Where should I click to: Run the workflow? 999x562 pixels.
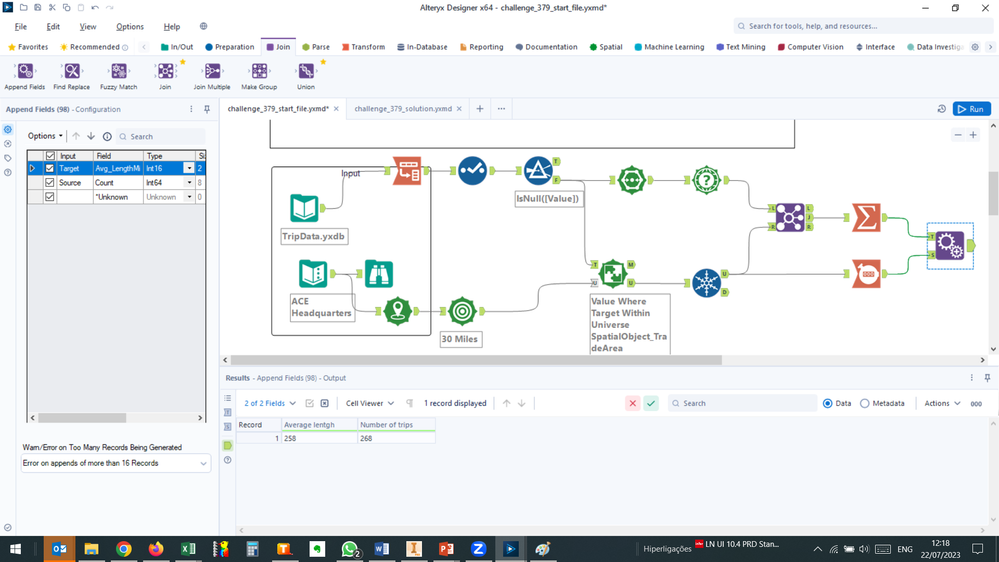click(x=972, y=109)
